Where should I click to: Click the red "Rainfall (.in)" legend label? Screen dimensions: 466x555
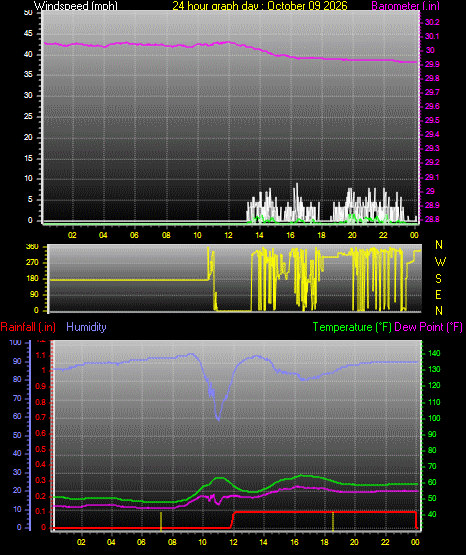tap(28, 327)
